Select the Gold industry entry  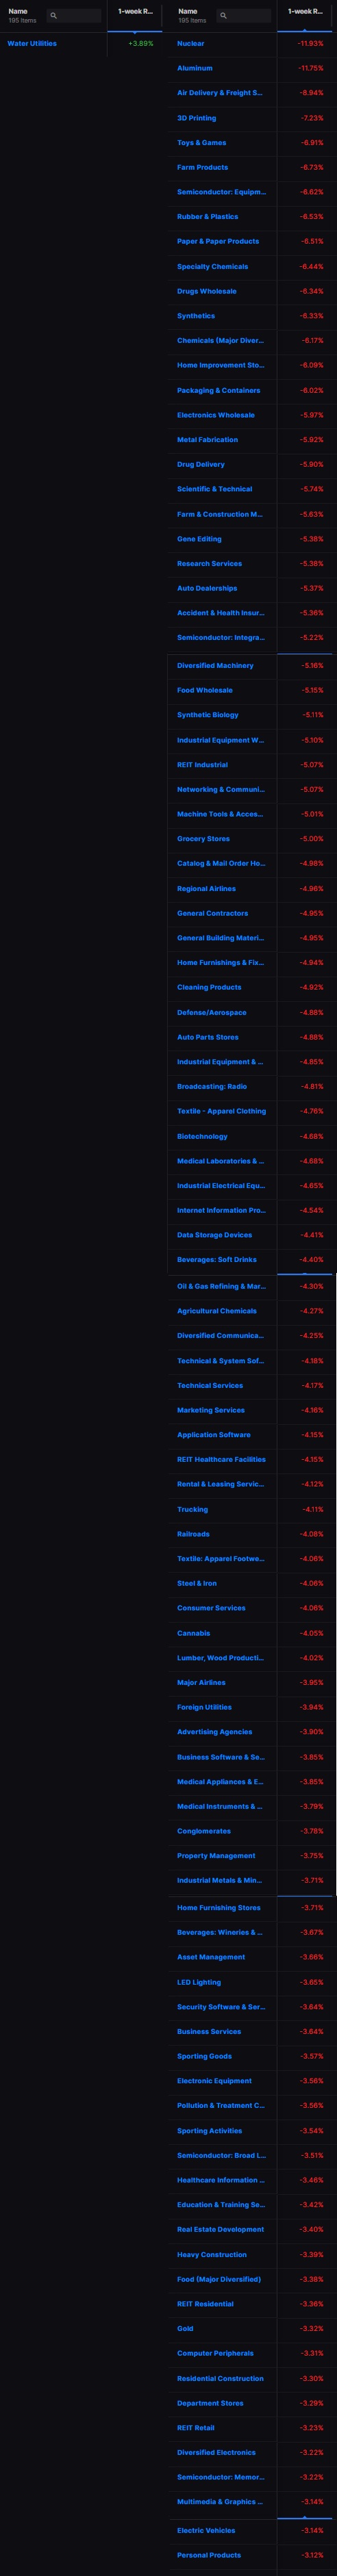tap(186, 2328)
